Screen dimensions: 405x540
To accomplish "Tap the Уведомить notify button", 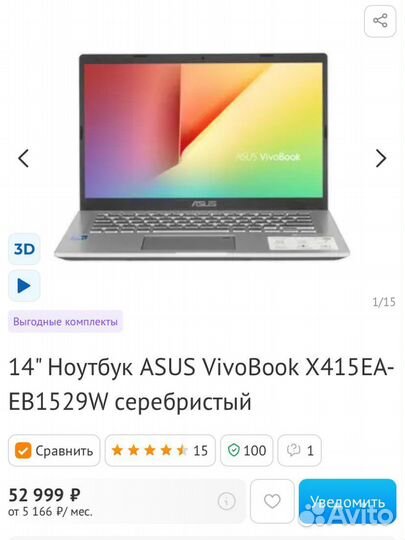I will pos(347,502).
